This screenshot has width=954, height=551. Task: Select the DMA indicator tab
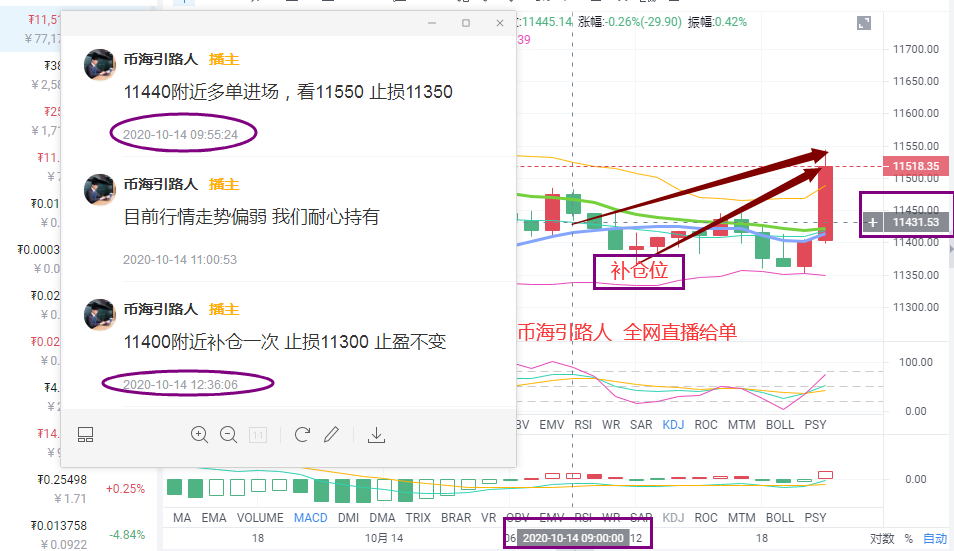point(382,518)
